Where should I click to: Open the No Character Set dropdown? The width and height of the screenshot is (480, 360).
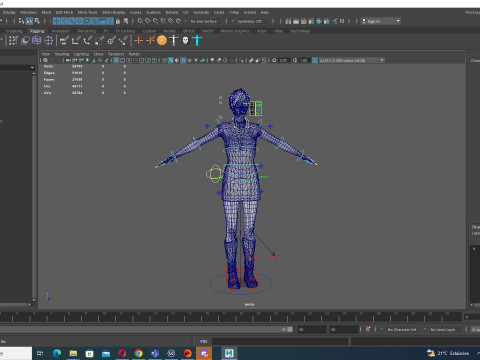(x=404, y=329)
